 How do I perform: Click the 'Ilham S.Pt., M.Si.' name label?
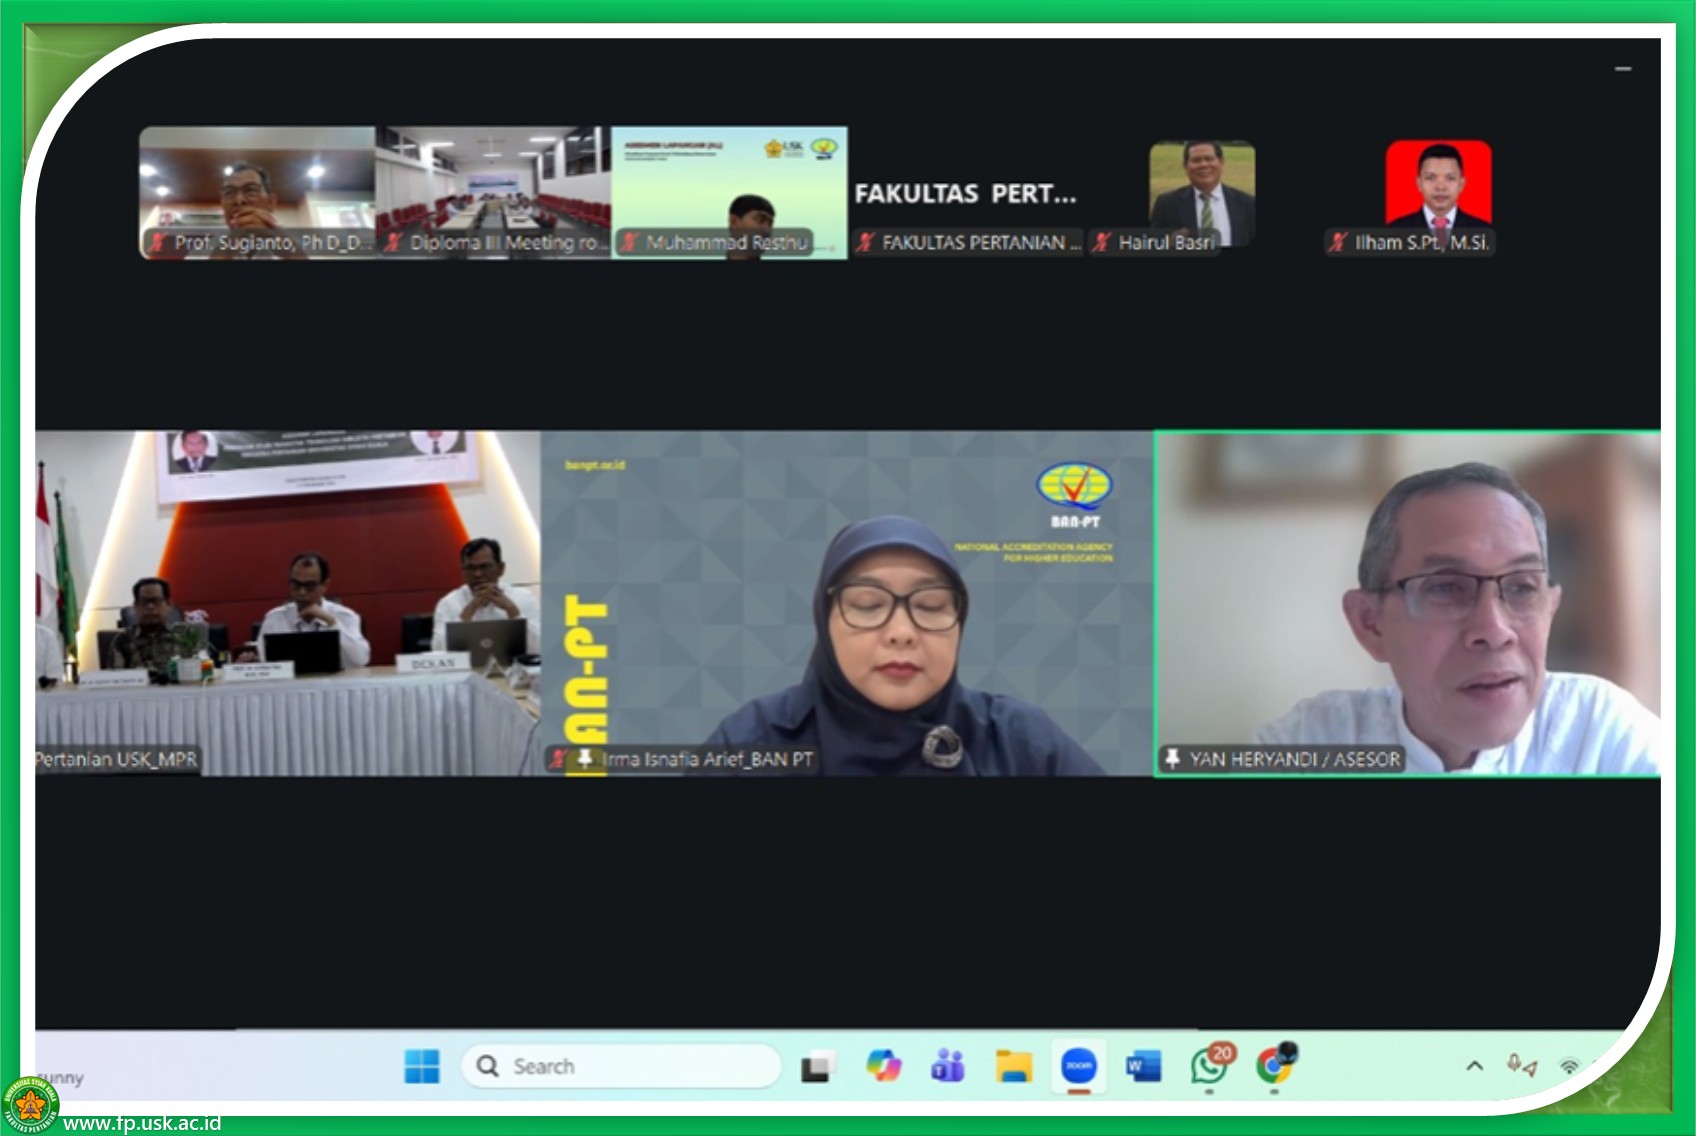pos(1421,242)
